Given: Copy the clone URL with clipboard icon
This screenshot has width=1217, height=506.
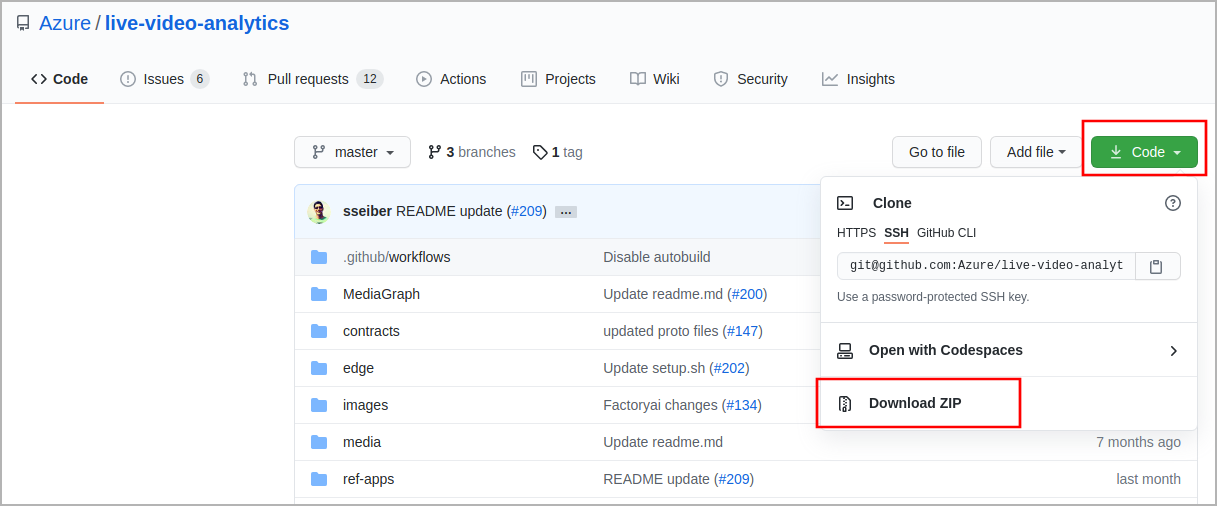Looking at the screenshot, I should tap(1157, 266).
